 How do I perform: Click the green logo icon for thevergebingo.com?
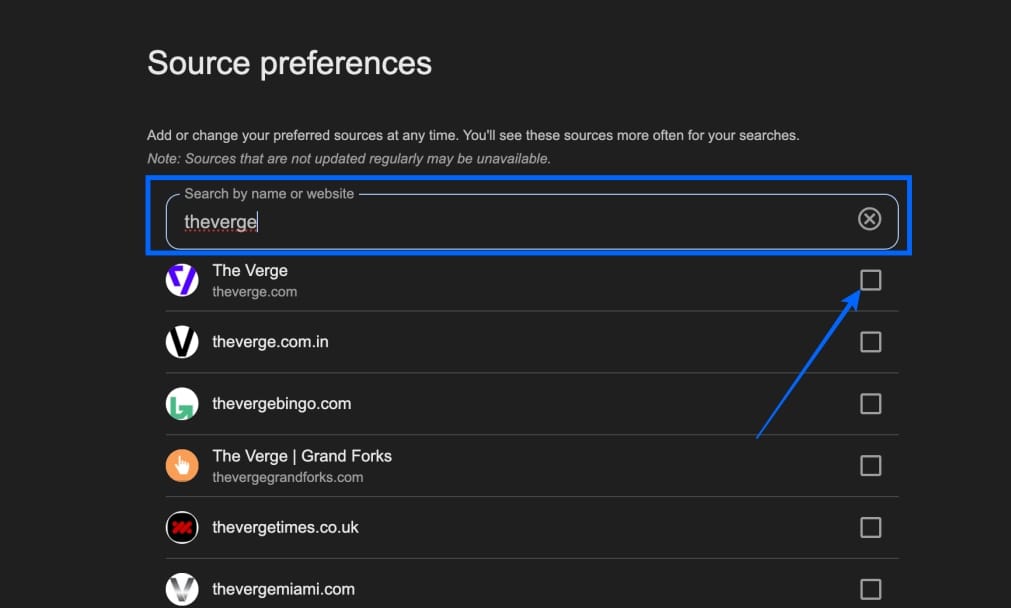182,404
